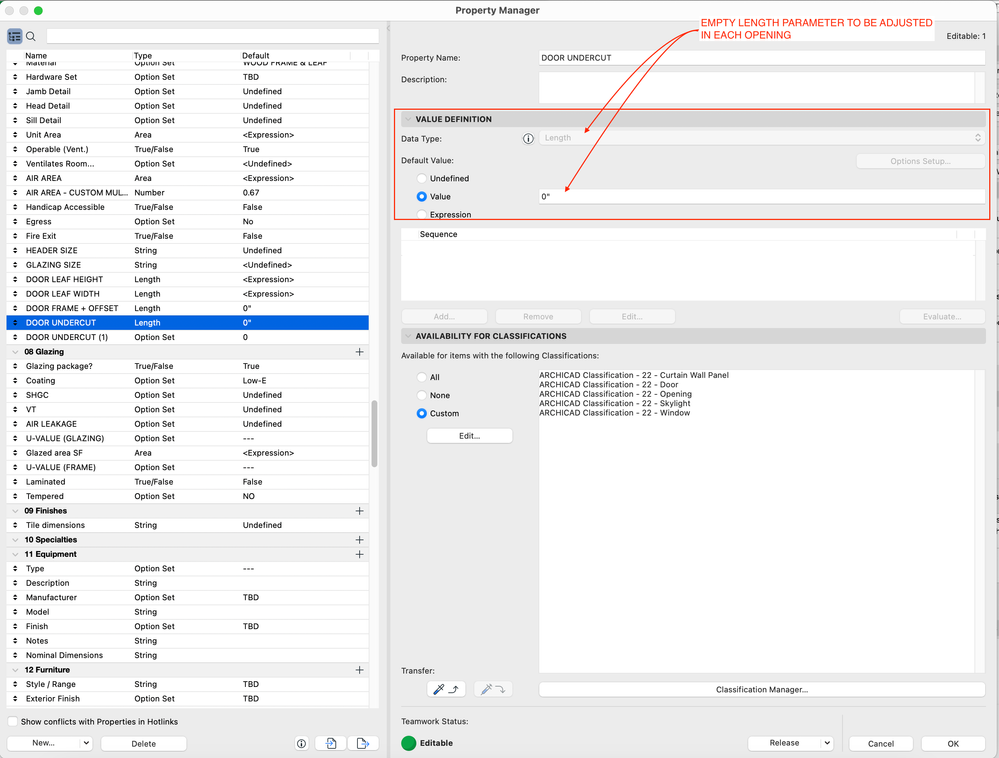The height and width of the screenshot is (758, 999).
Task: Click reorder handle of Style / Range row
Action: (15, 684)
